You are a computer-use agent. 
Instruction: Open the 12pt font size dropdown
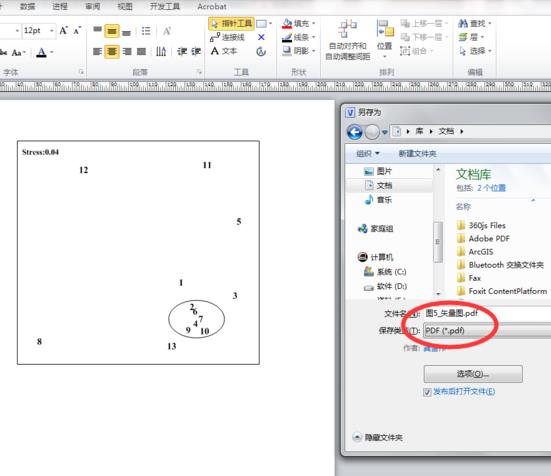click(51, 31)
